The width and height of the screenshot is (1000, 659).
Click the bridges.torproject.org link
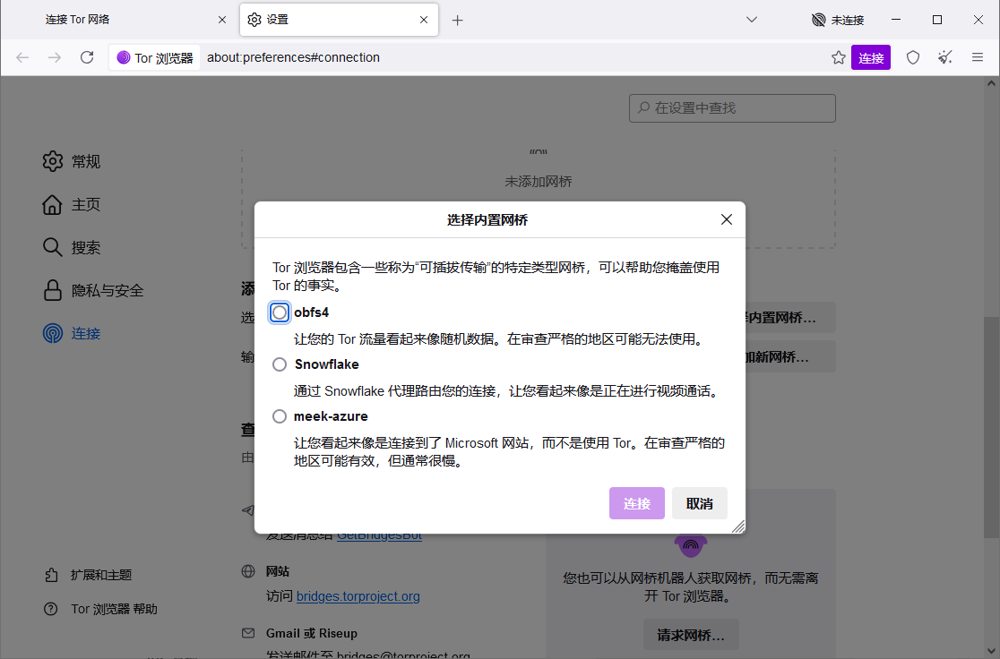pos(358,596)
